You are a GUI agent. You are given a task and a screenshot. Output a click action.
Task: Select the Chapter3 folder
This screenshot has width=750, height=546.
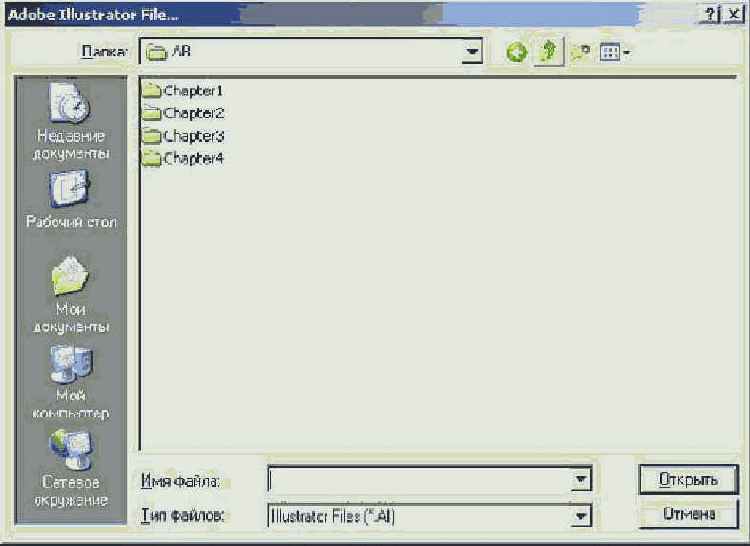tap(183, 136)
